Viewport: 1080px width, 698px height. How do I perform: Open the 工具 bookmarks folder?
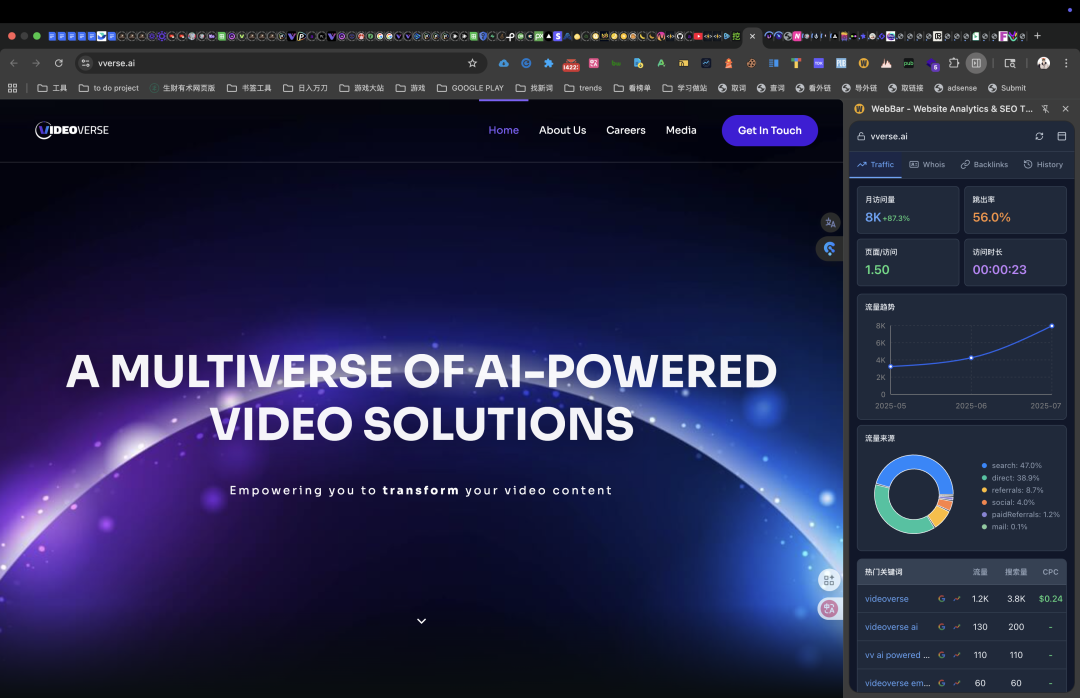[52, 88]
